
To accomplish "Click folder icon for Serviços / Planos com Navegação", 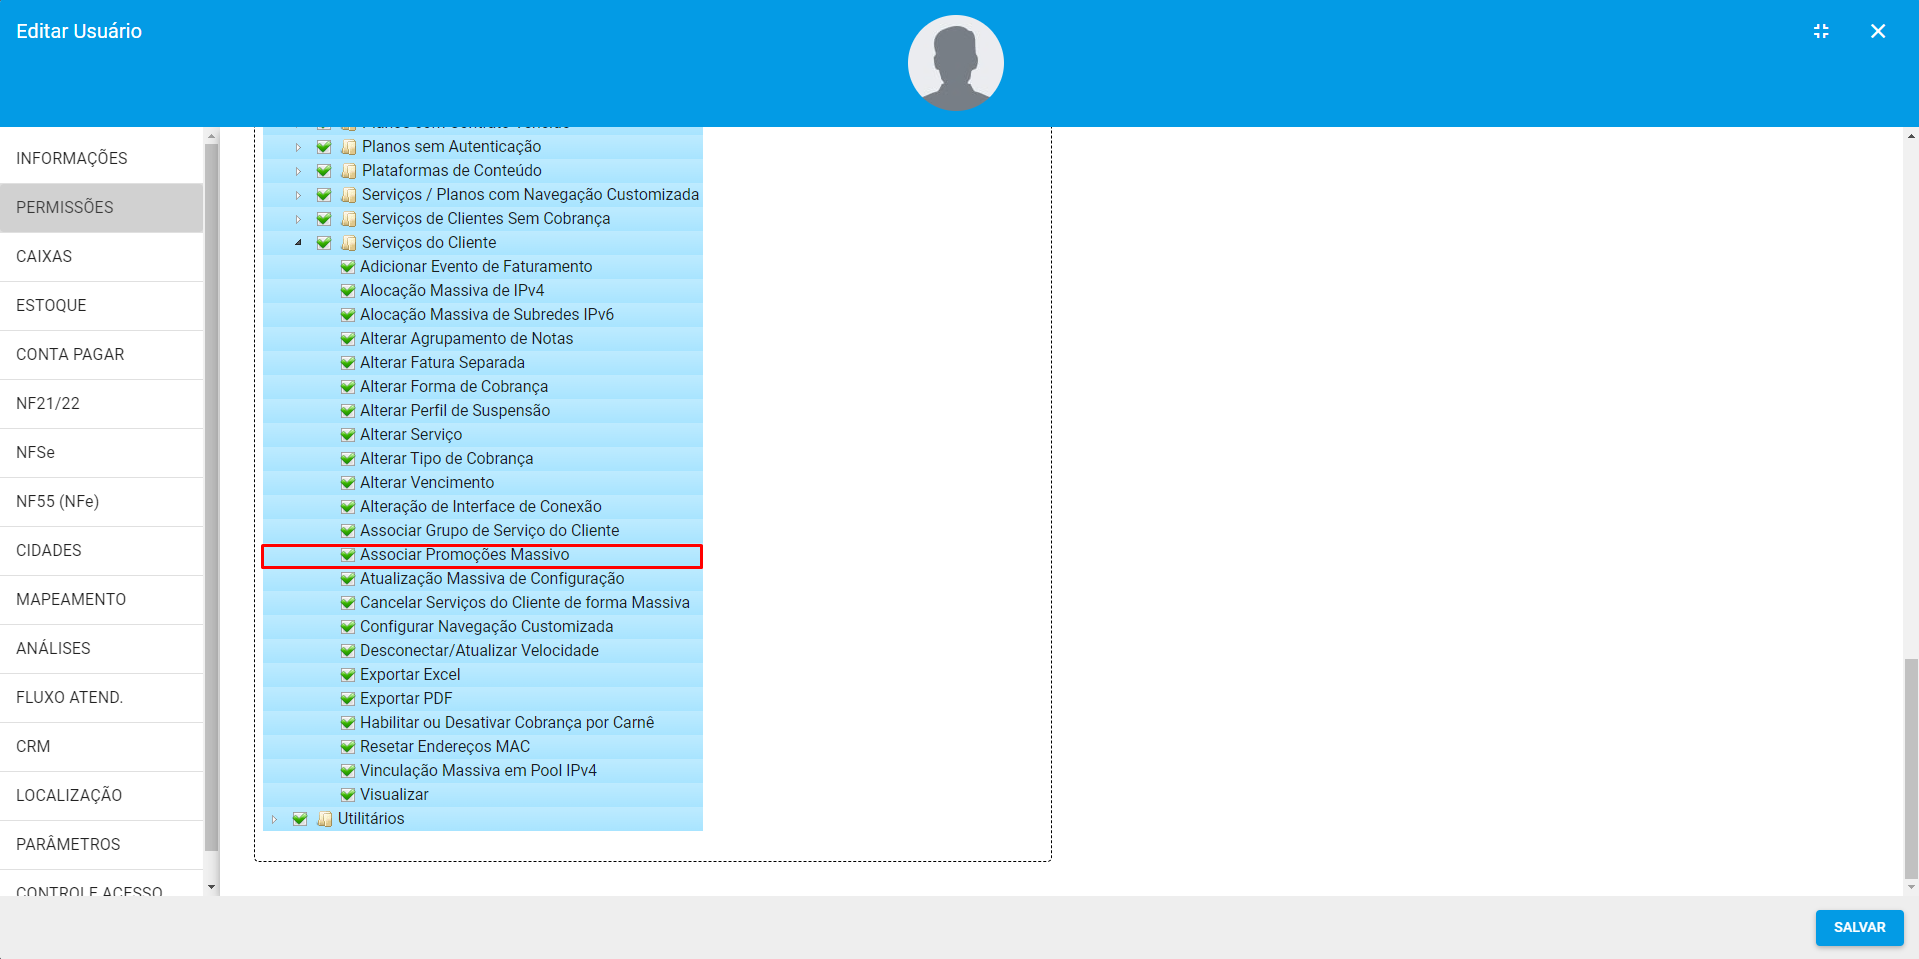I will (348, 195).
